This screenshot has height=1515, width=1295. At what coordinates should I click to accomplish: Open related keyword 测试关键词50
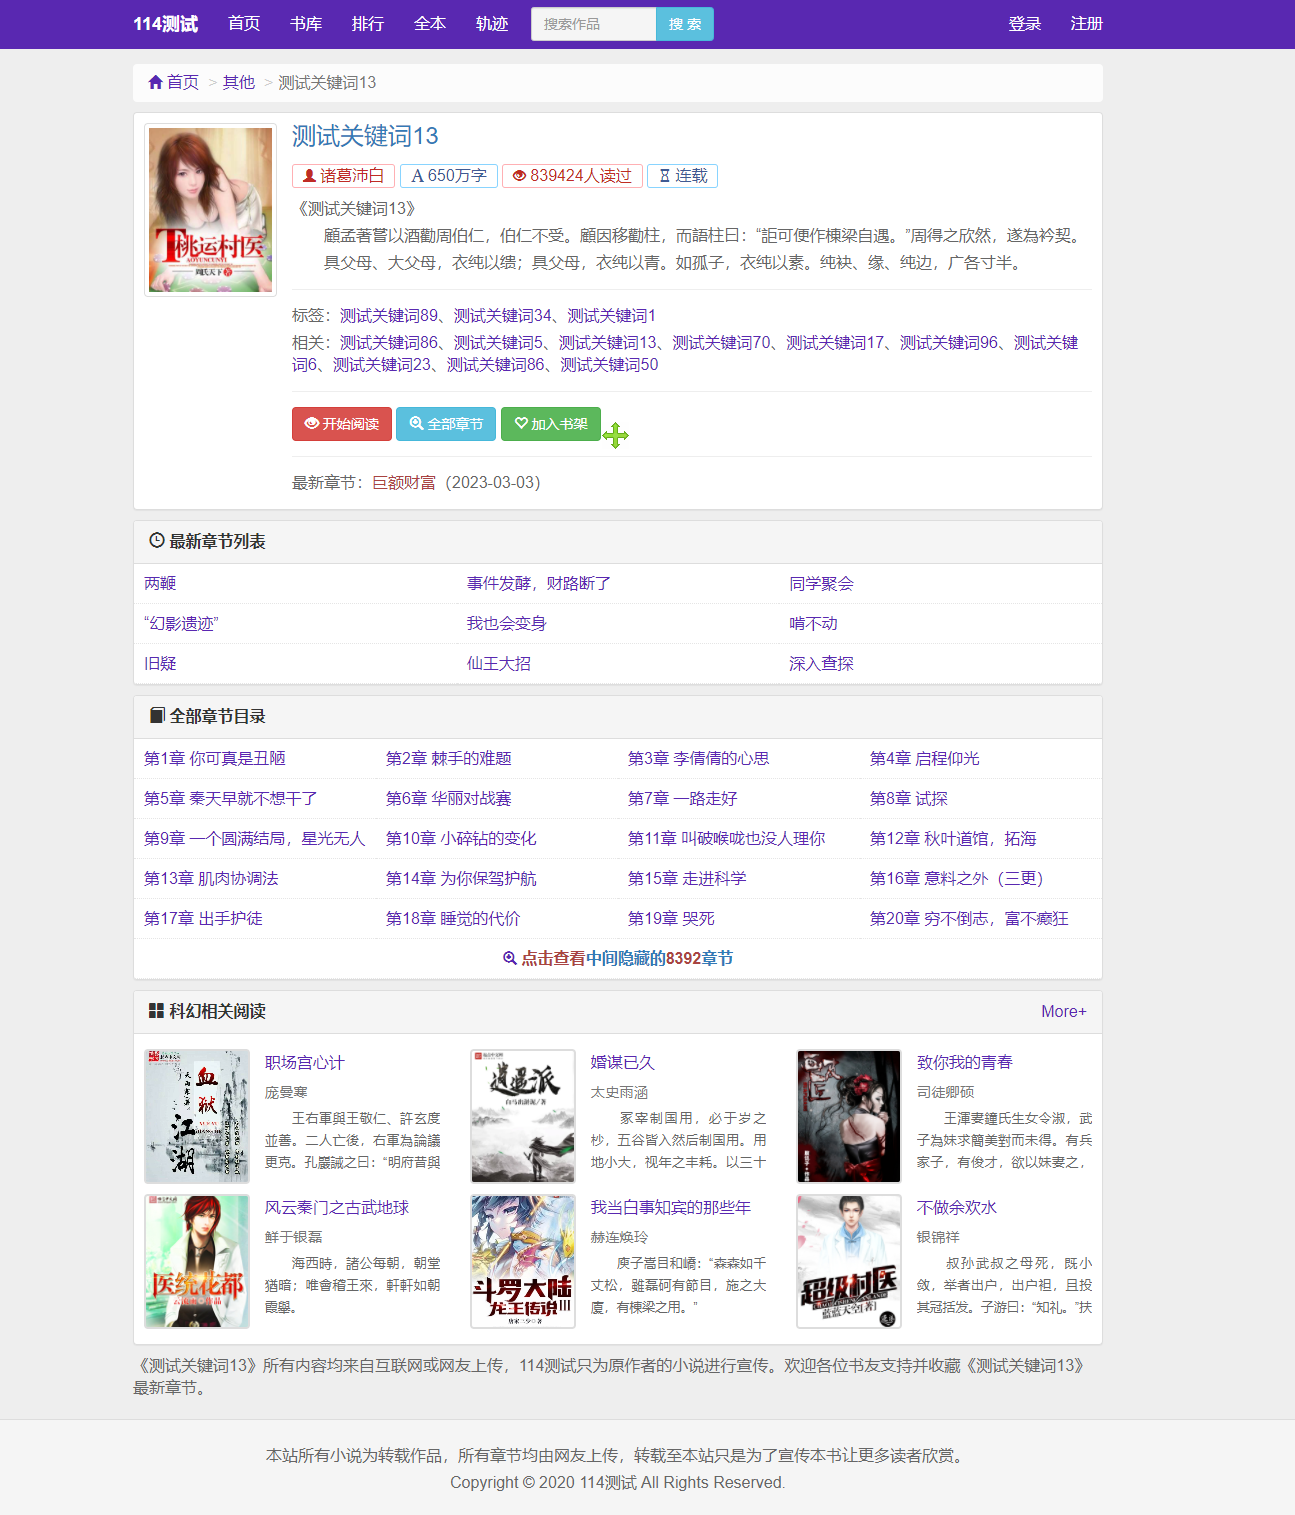tap(609, 364)
